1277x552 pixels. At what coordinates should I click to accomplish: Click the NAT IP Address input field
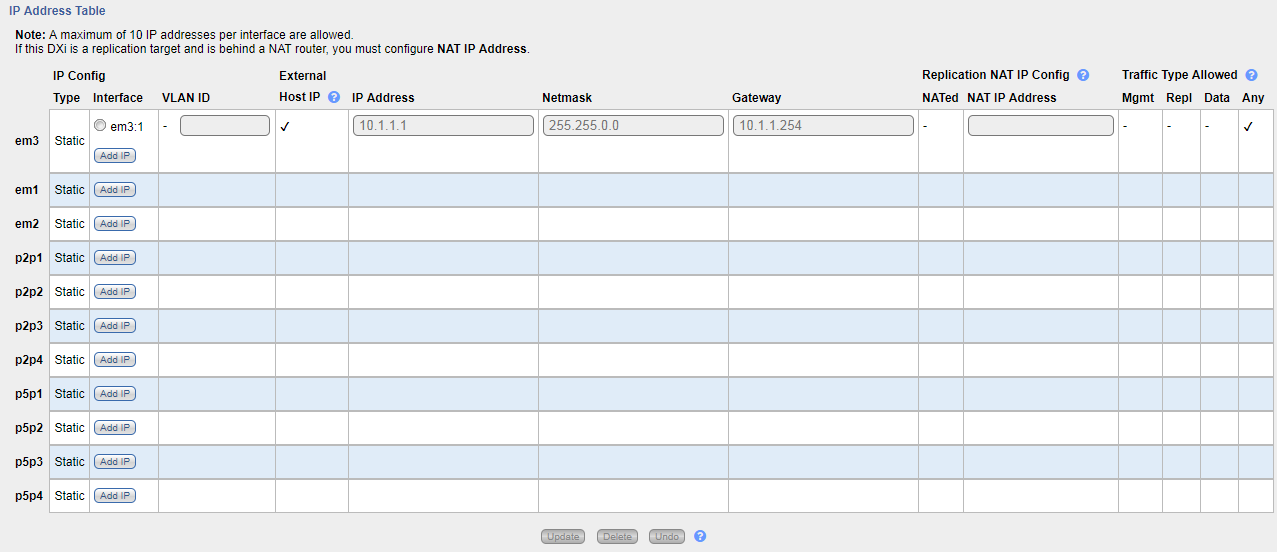pyautogui.click(x=1040, y=126)
